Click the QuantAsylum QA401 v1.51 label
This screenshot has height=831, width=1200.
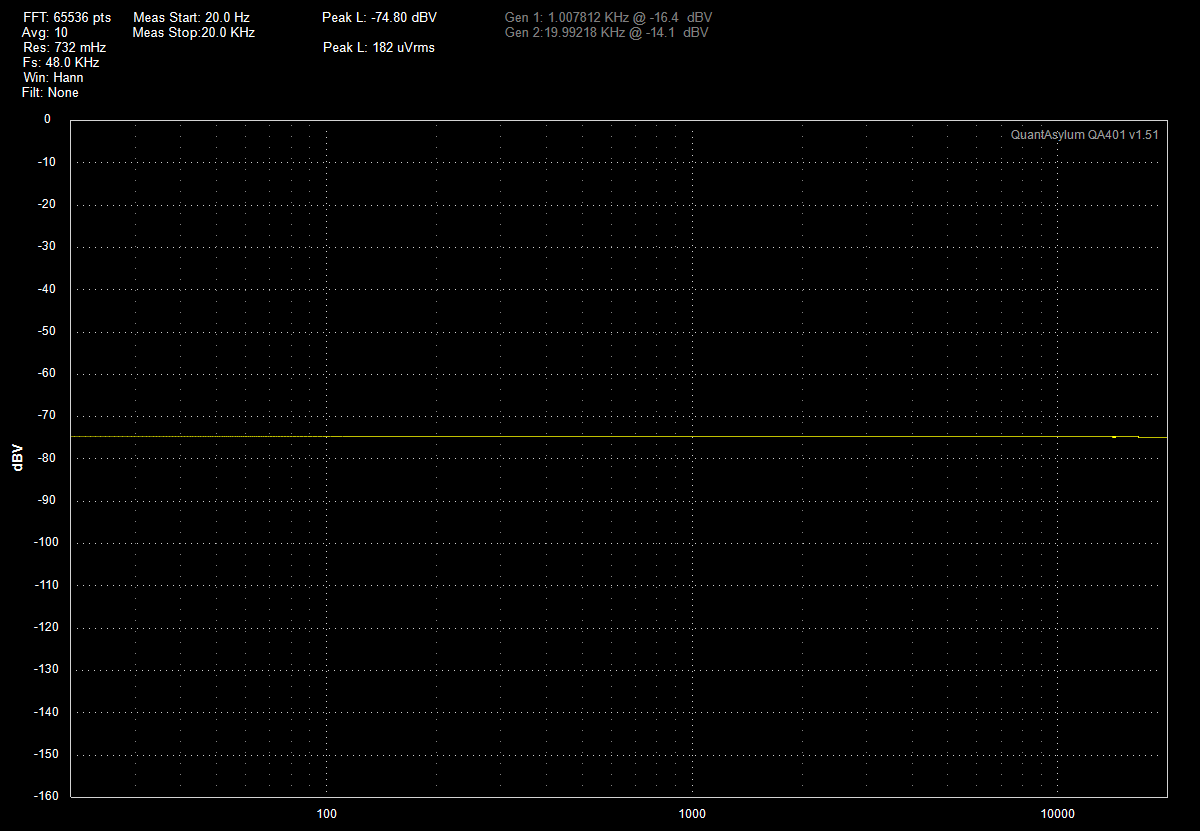point(1084,135)
